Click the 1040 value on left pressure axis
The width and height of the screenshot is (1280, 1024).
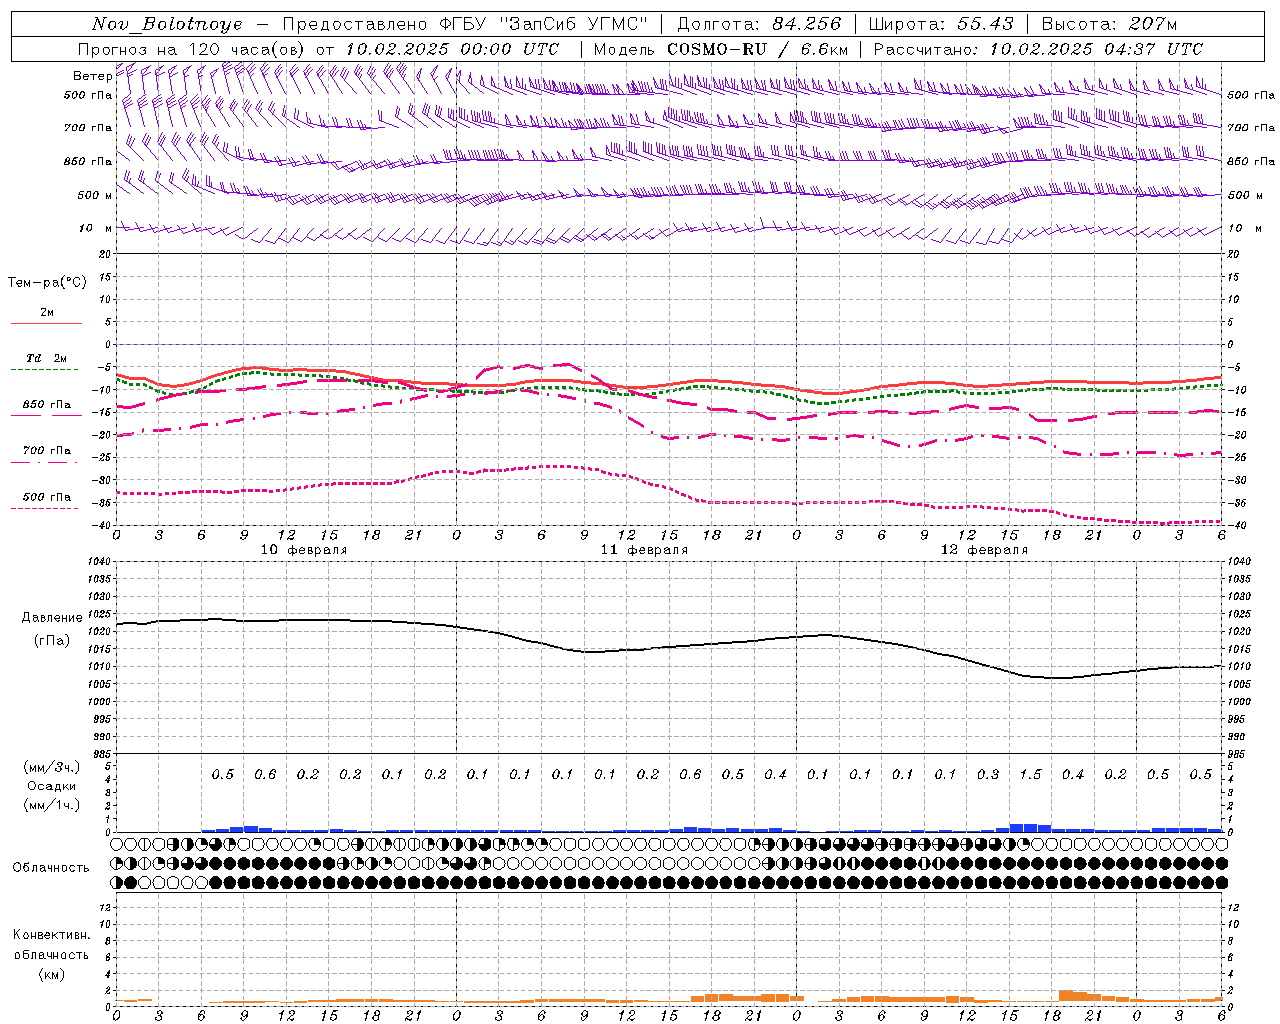coord(100,562)
